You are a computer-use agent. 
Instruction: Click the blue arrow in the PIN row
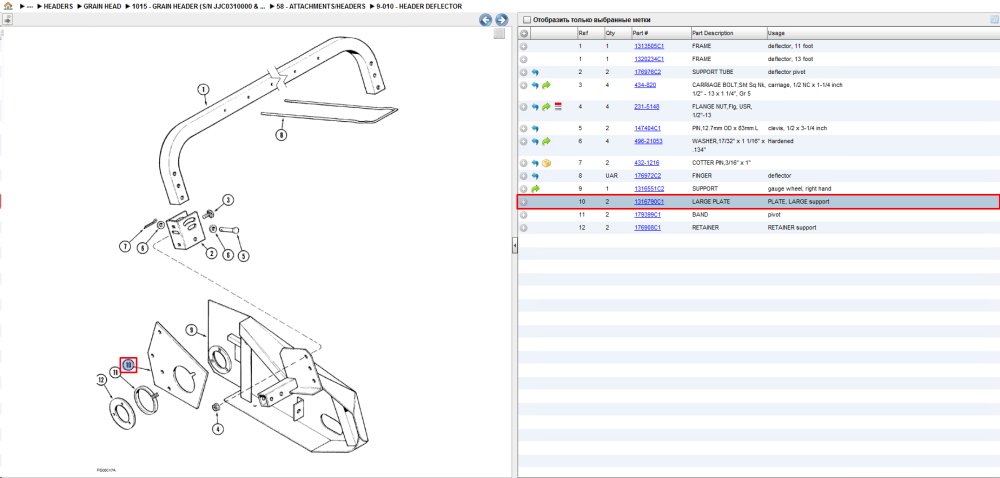535,129
